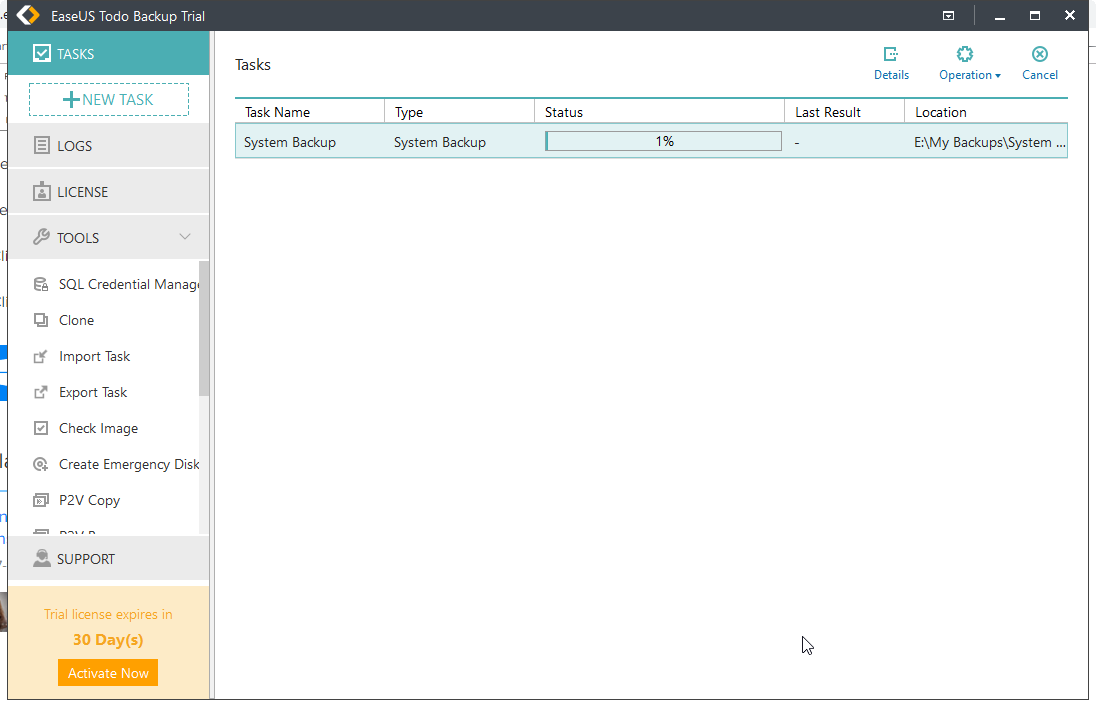Open the LOGS section

pos(108,145)
